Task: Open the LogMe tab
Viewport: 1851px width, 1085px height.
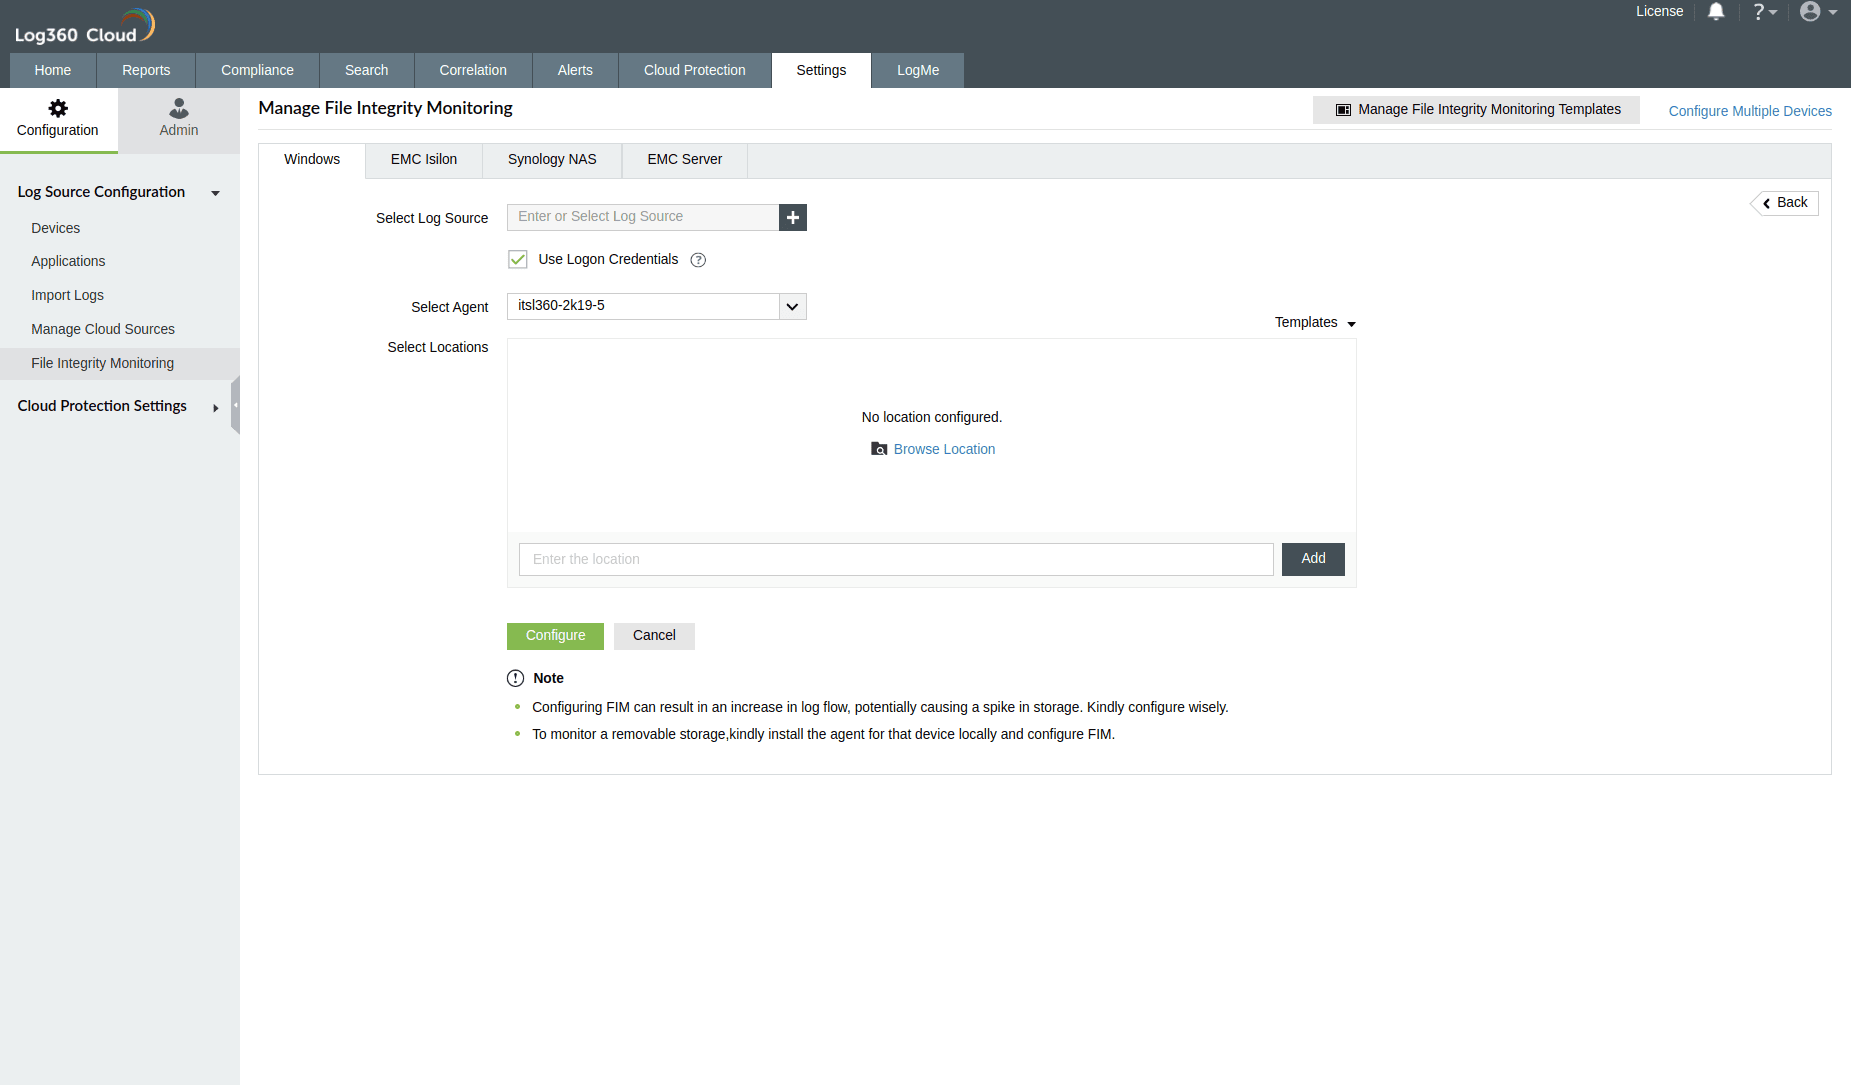Action: [918, 70]
